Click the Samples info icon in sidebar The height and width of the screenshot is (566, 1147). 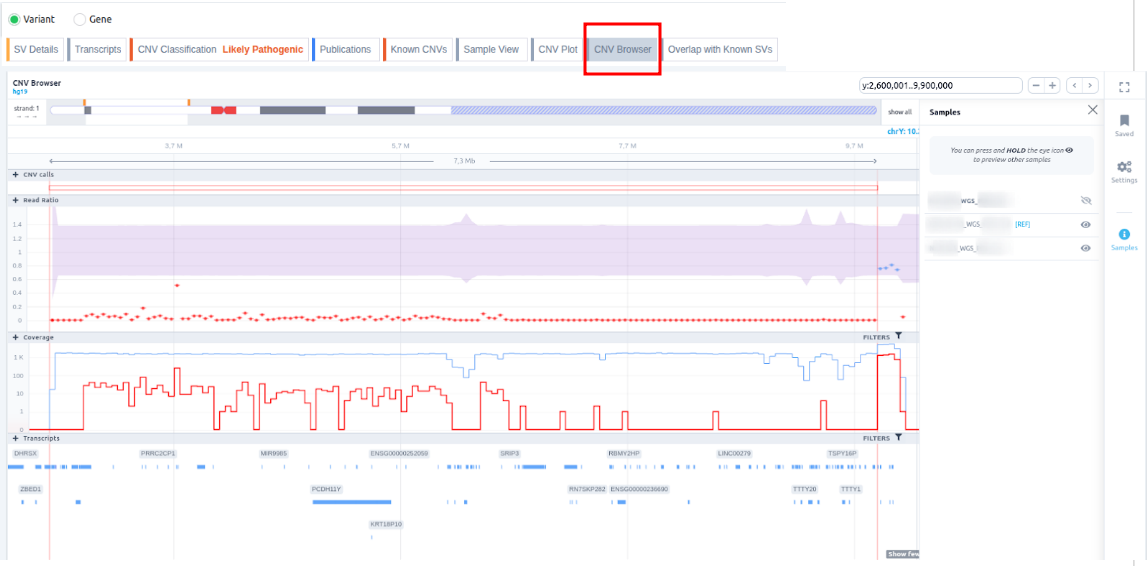pyautogui.click(x=1124, y=235)
